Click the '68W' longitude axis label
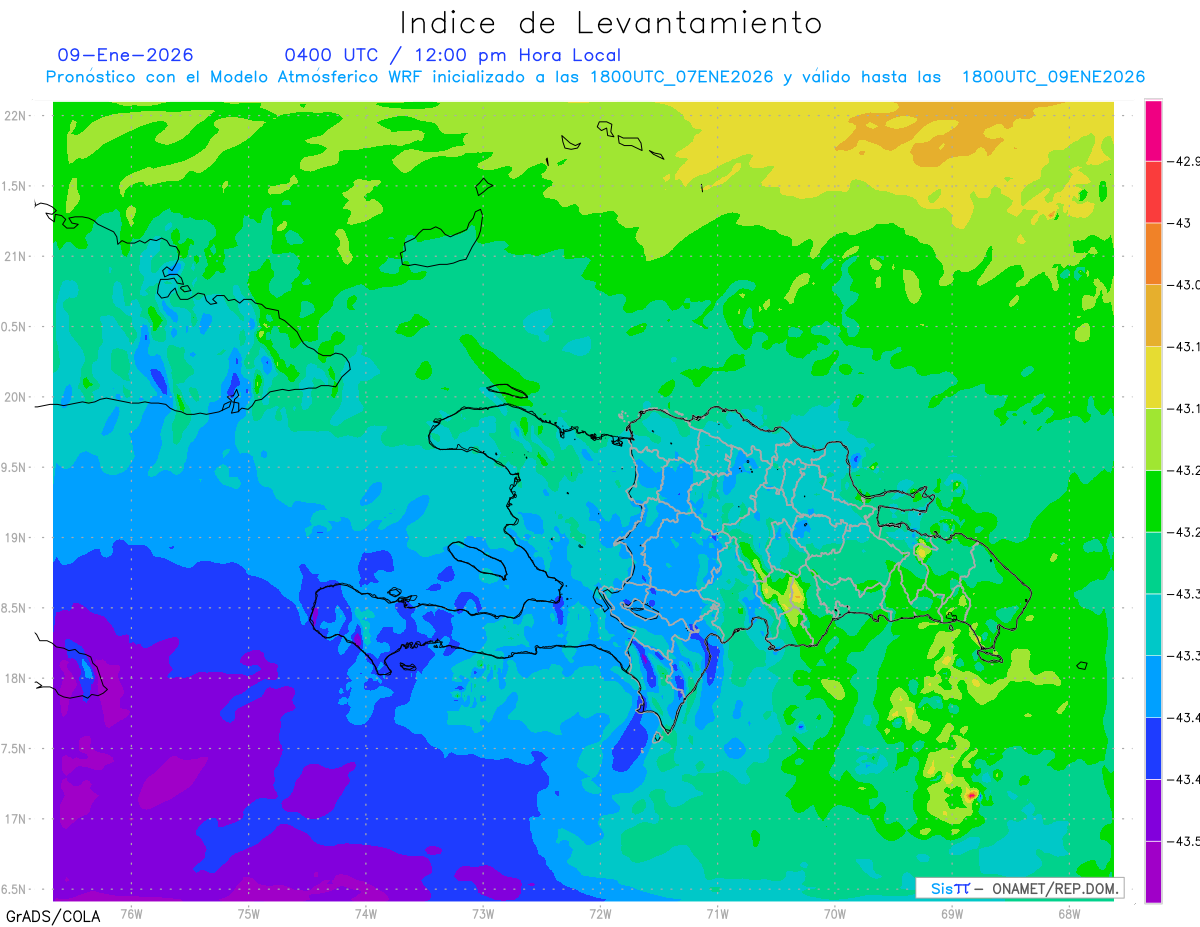1200x927 pixels. tap(1069, 913)
